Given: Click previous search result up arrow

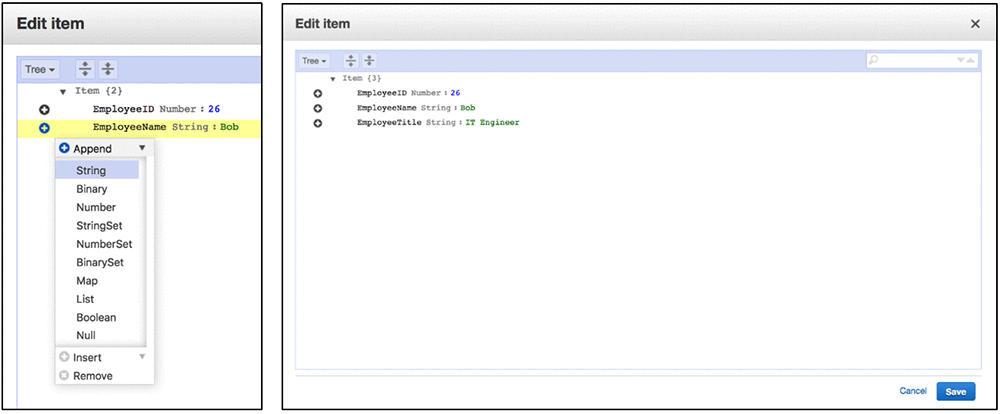Looking at the screenshot, I should coord(970,60).
